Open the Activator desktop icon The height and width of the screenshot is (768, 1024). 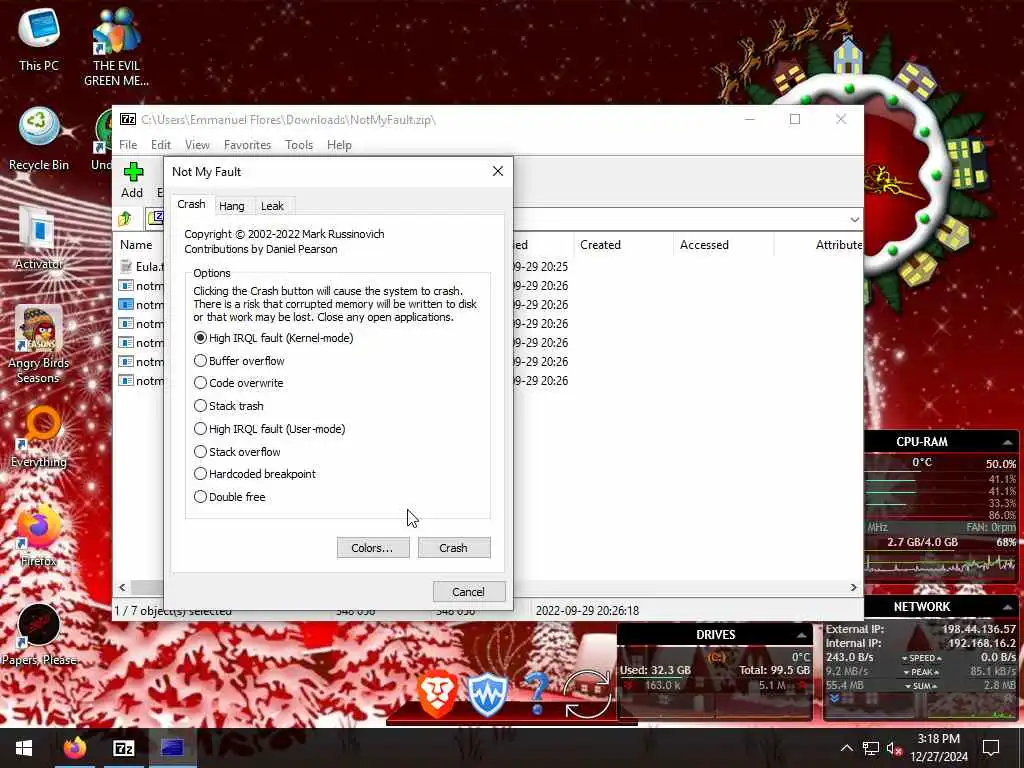coord(39,238)
